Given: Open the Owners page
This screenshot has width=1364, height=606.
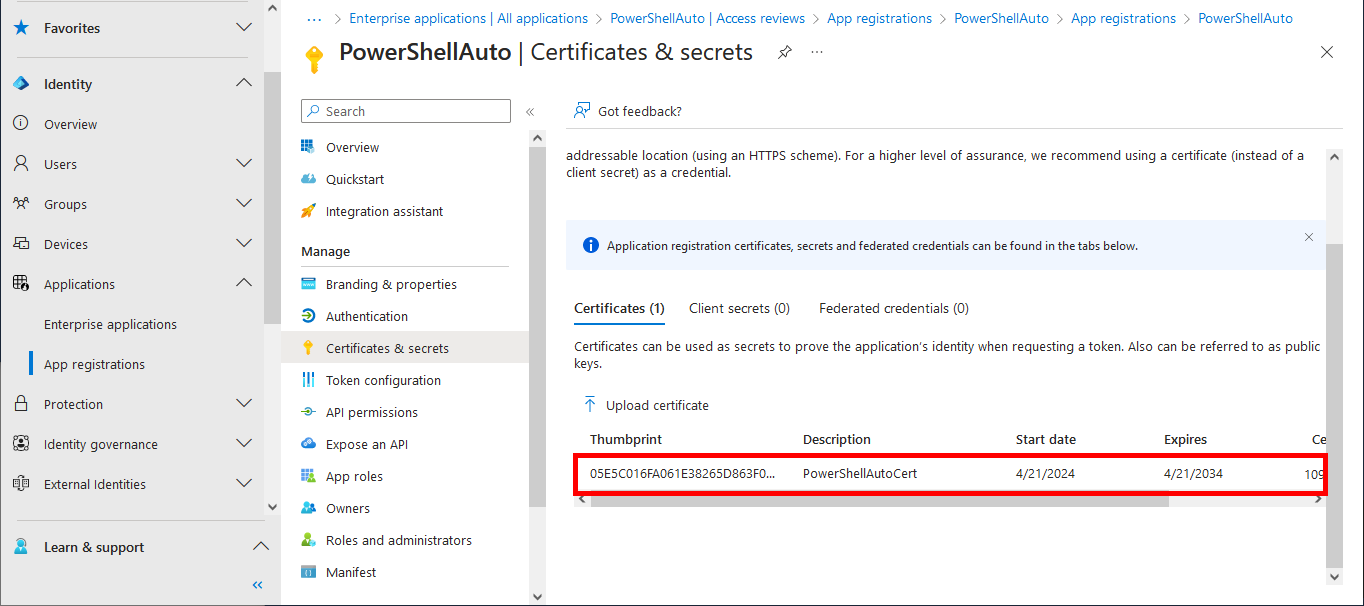Looking at the screenshot, I should tap(349, 508).
